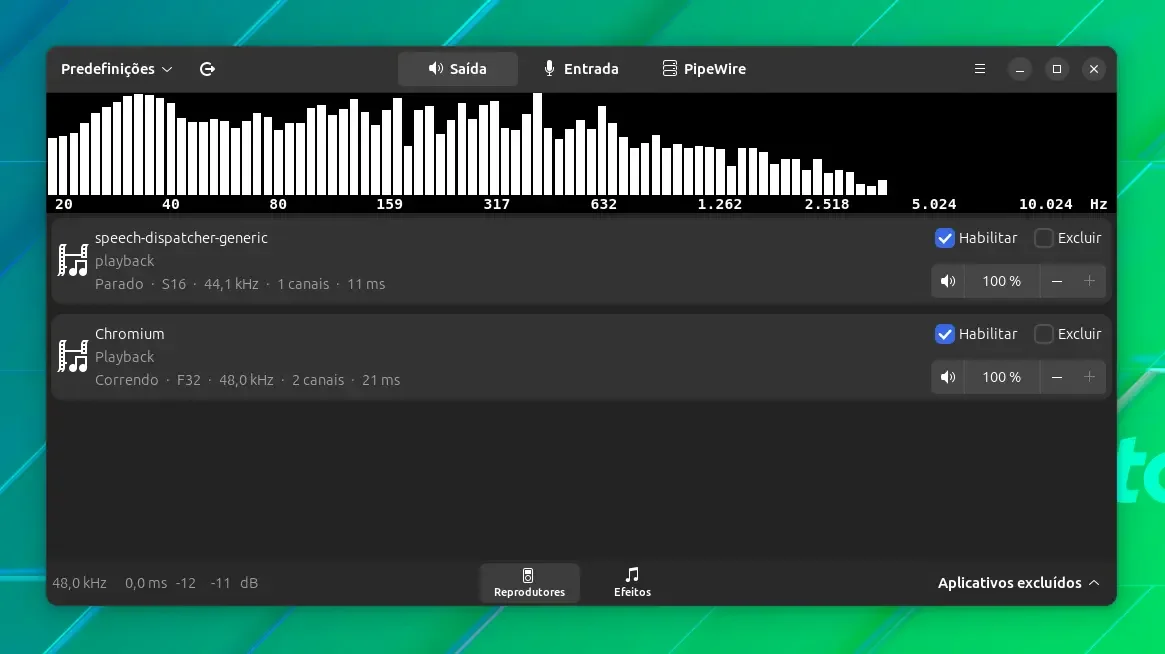Uncheck Habilitar for Chromium

[944, 334]
